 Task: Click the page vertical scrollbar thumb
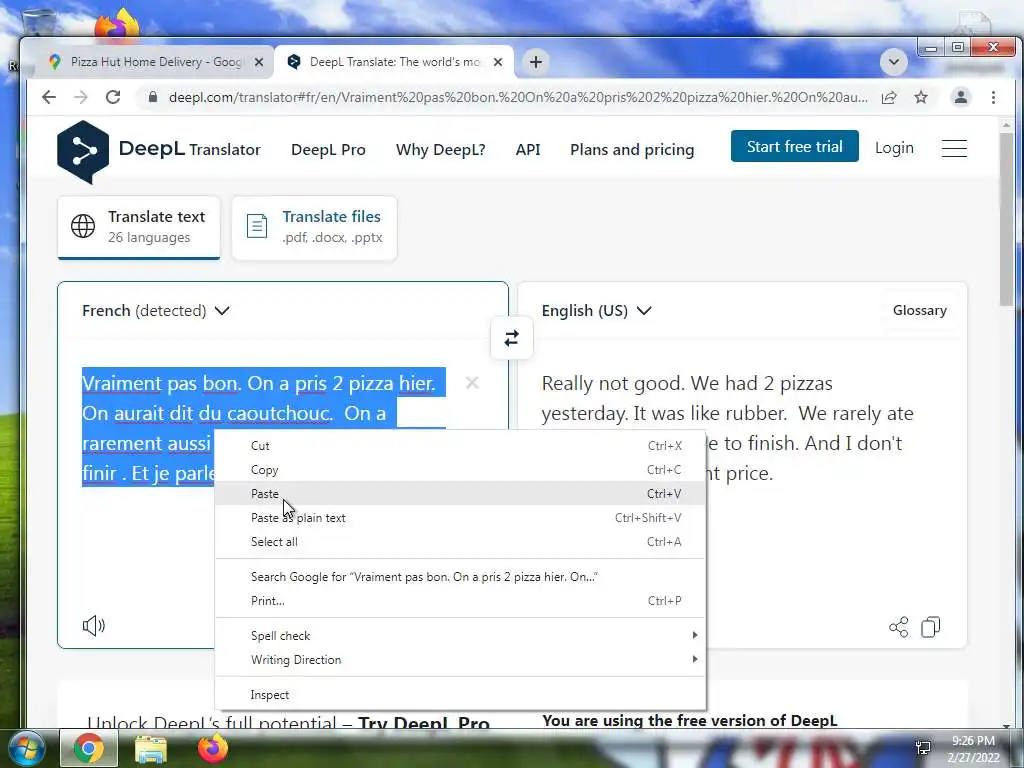[x=1006, y=219]
